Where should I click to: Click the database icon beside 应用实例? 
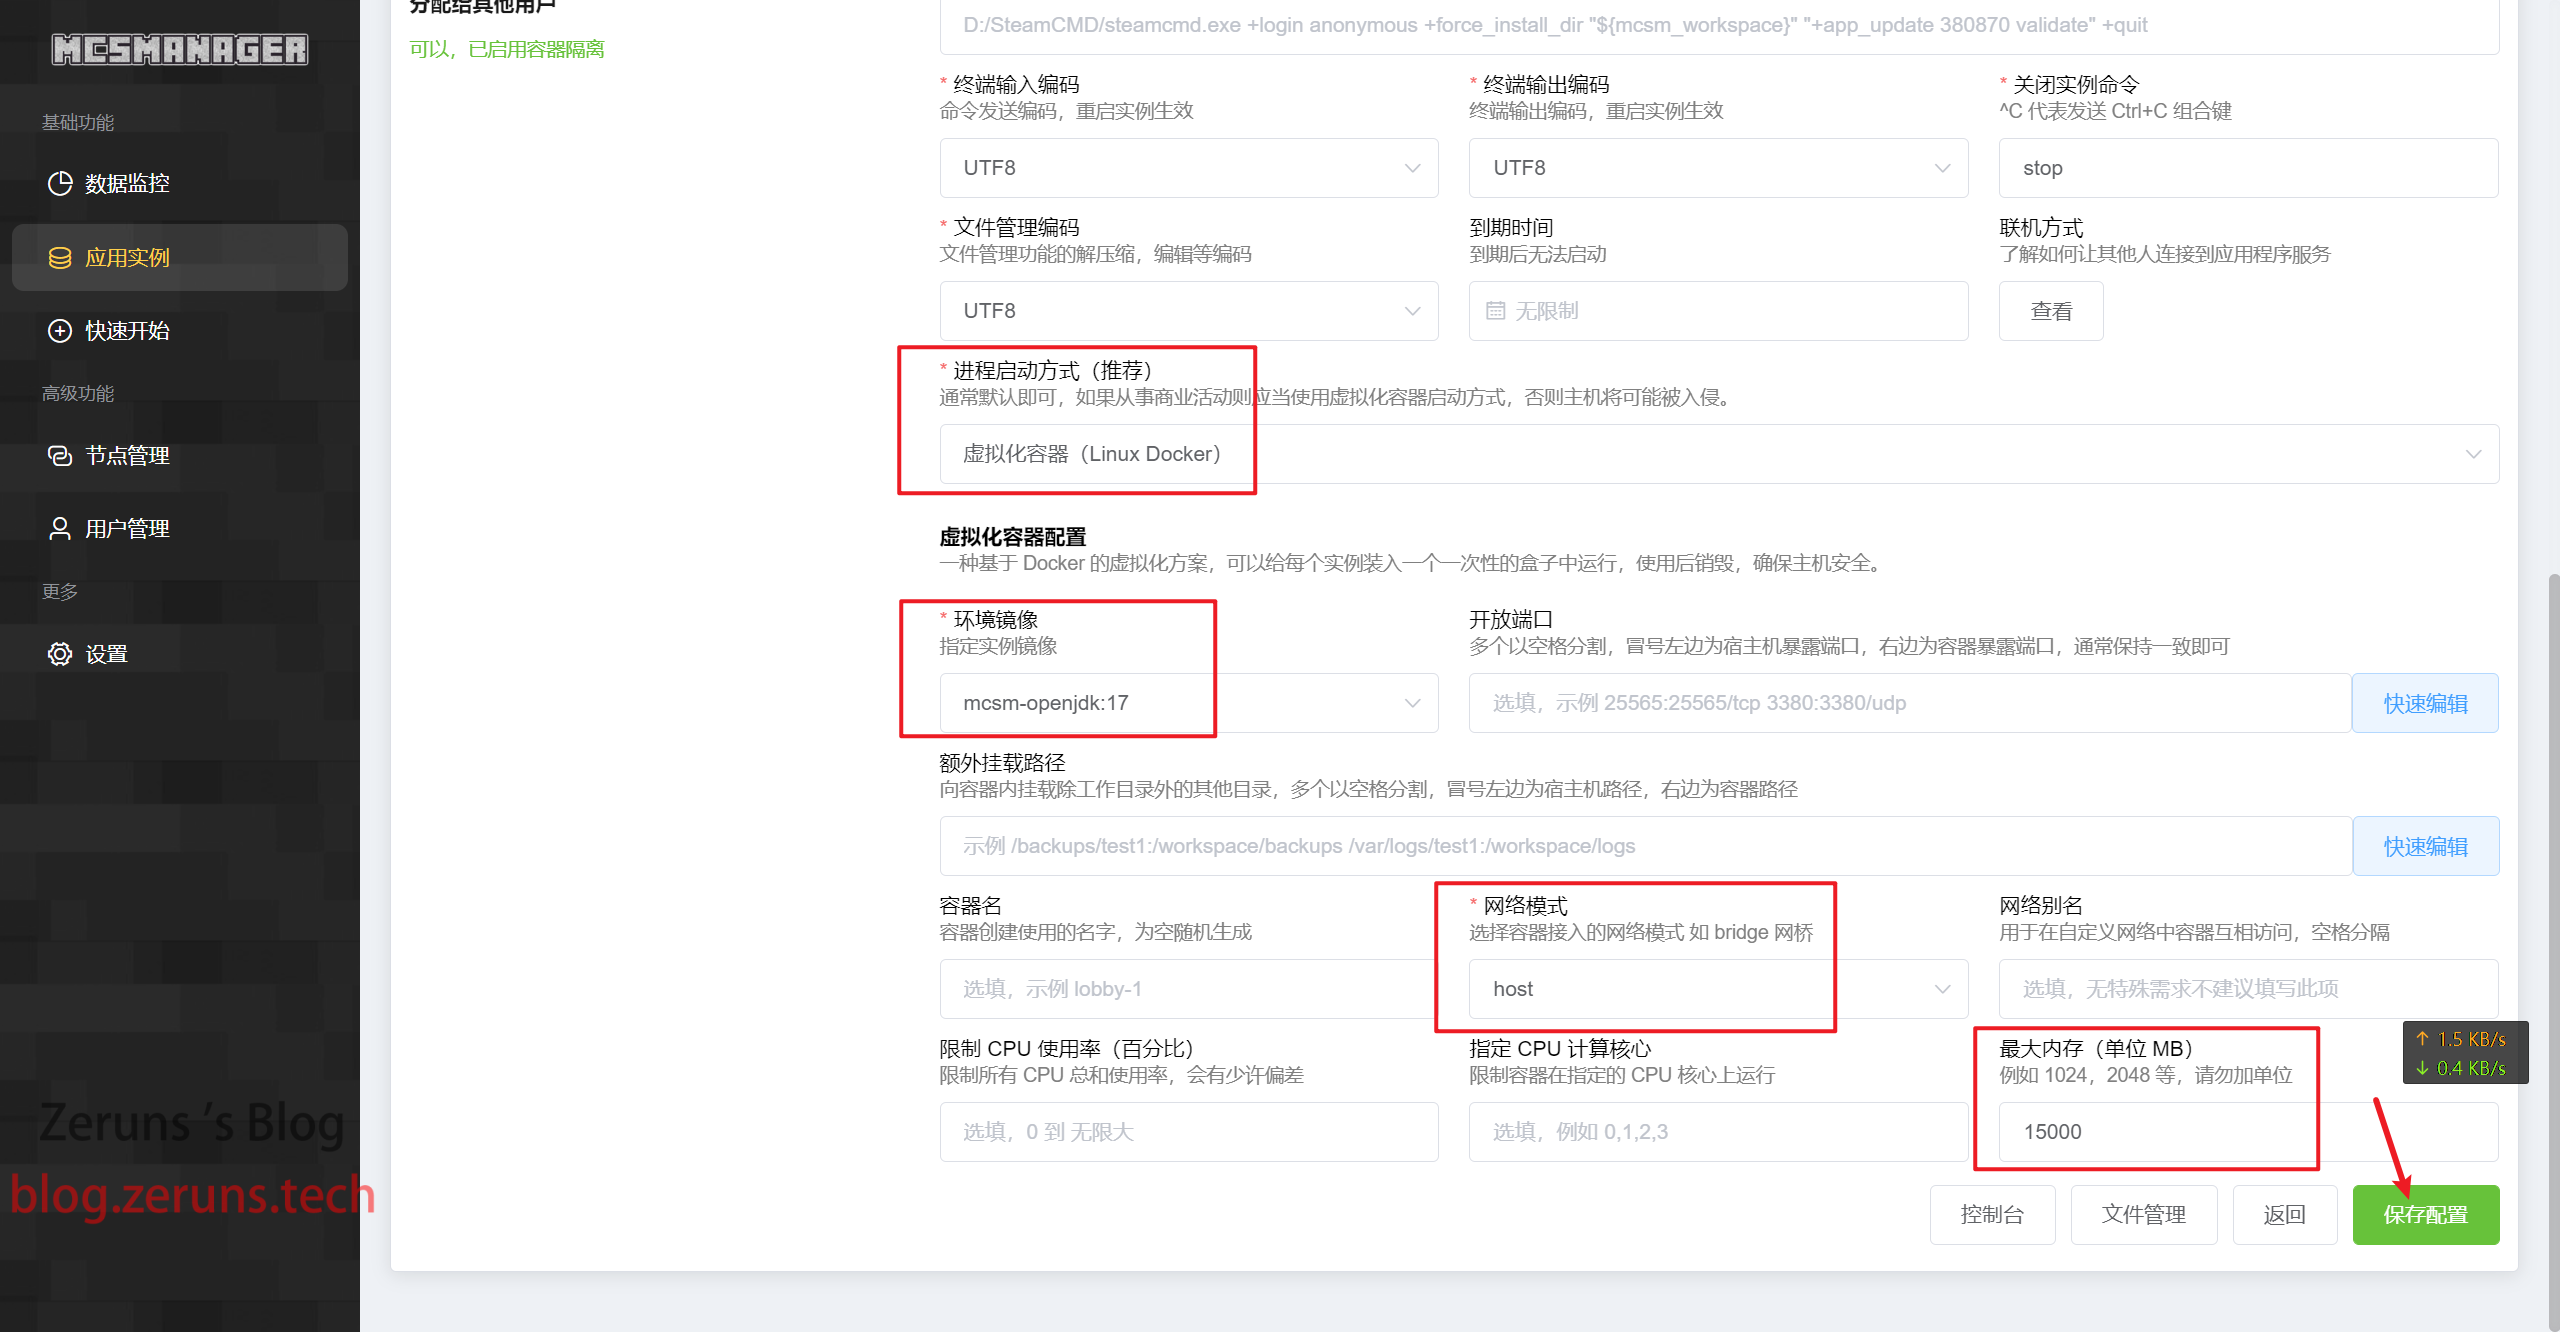(60, 258)
